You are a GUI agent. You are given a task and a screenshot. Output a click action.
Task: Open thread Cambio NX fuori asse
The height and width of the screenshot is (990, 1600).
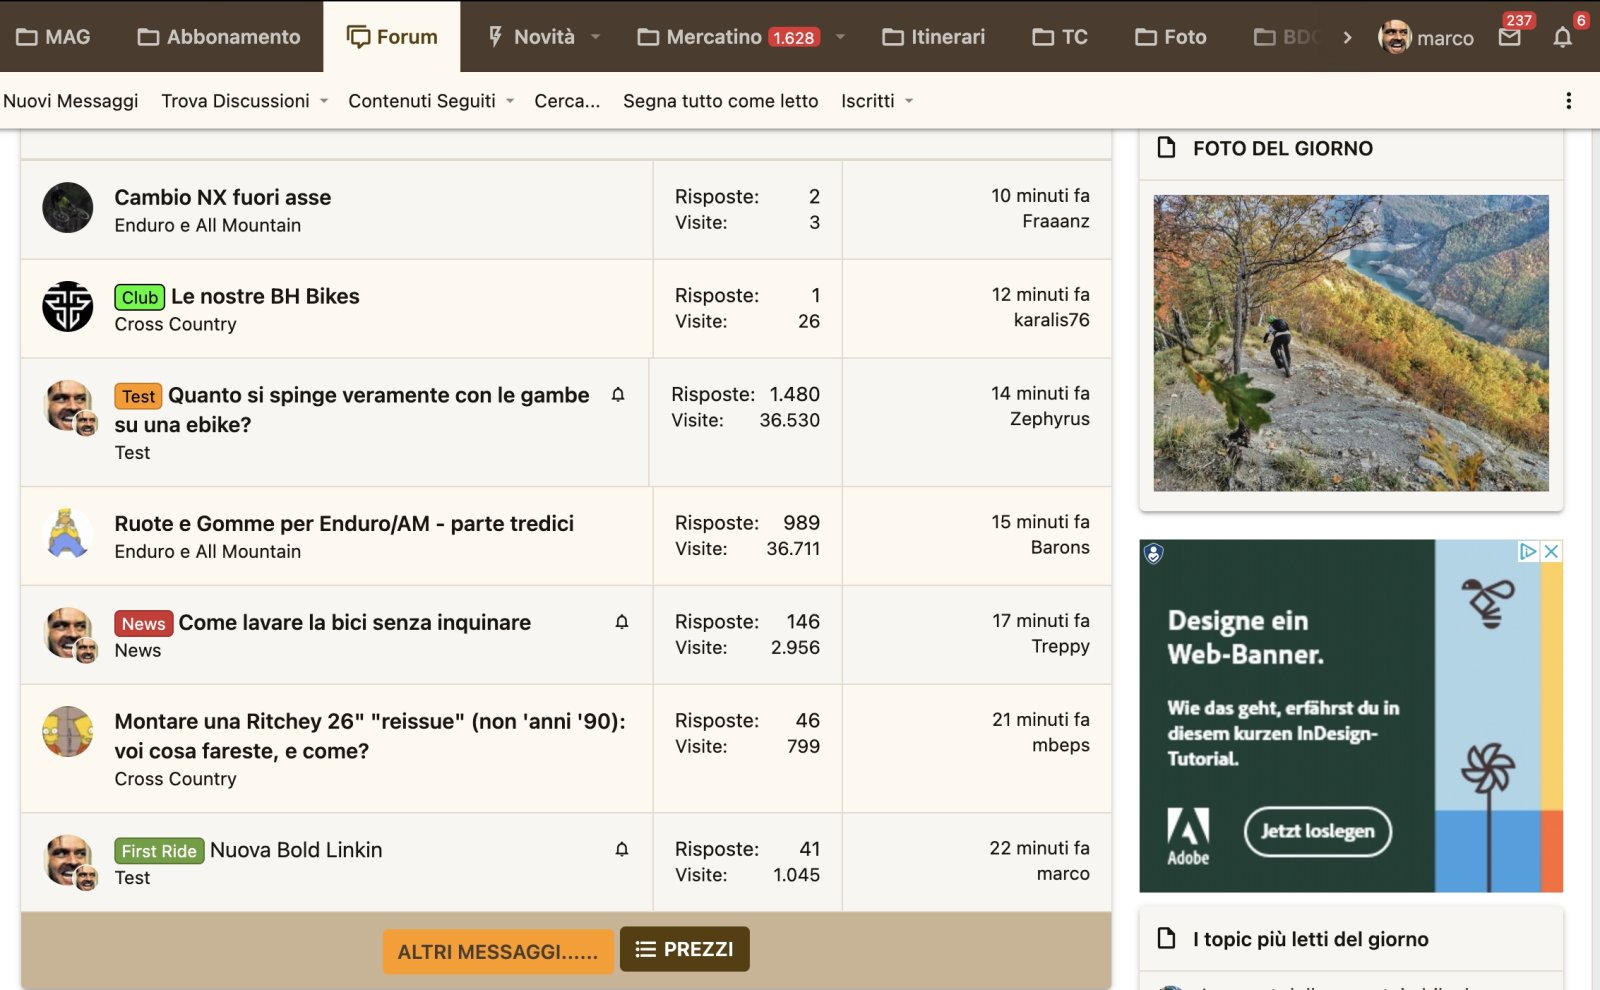tap(222, 197)
